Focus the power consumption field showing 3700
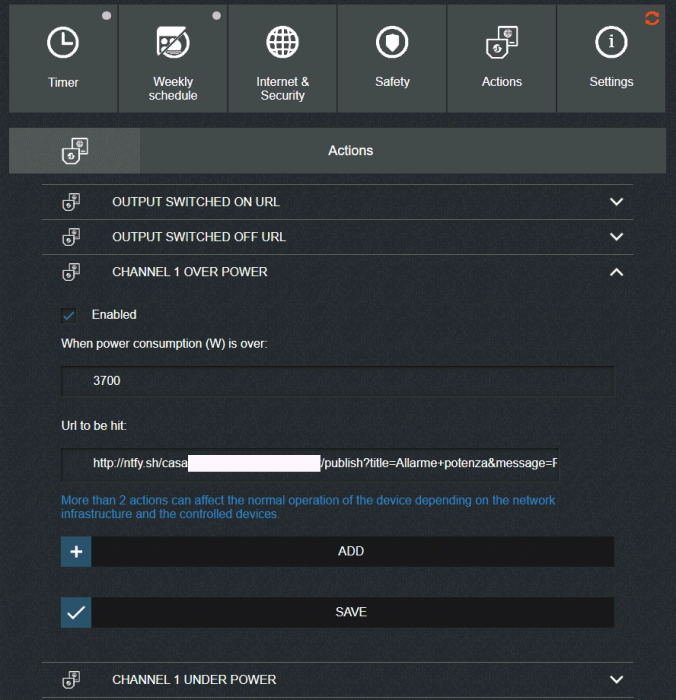The image size is (676, 700). [x=338, y=381]
